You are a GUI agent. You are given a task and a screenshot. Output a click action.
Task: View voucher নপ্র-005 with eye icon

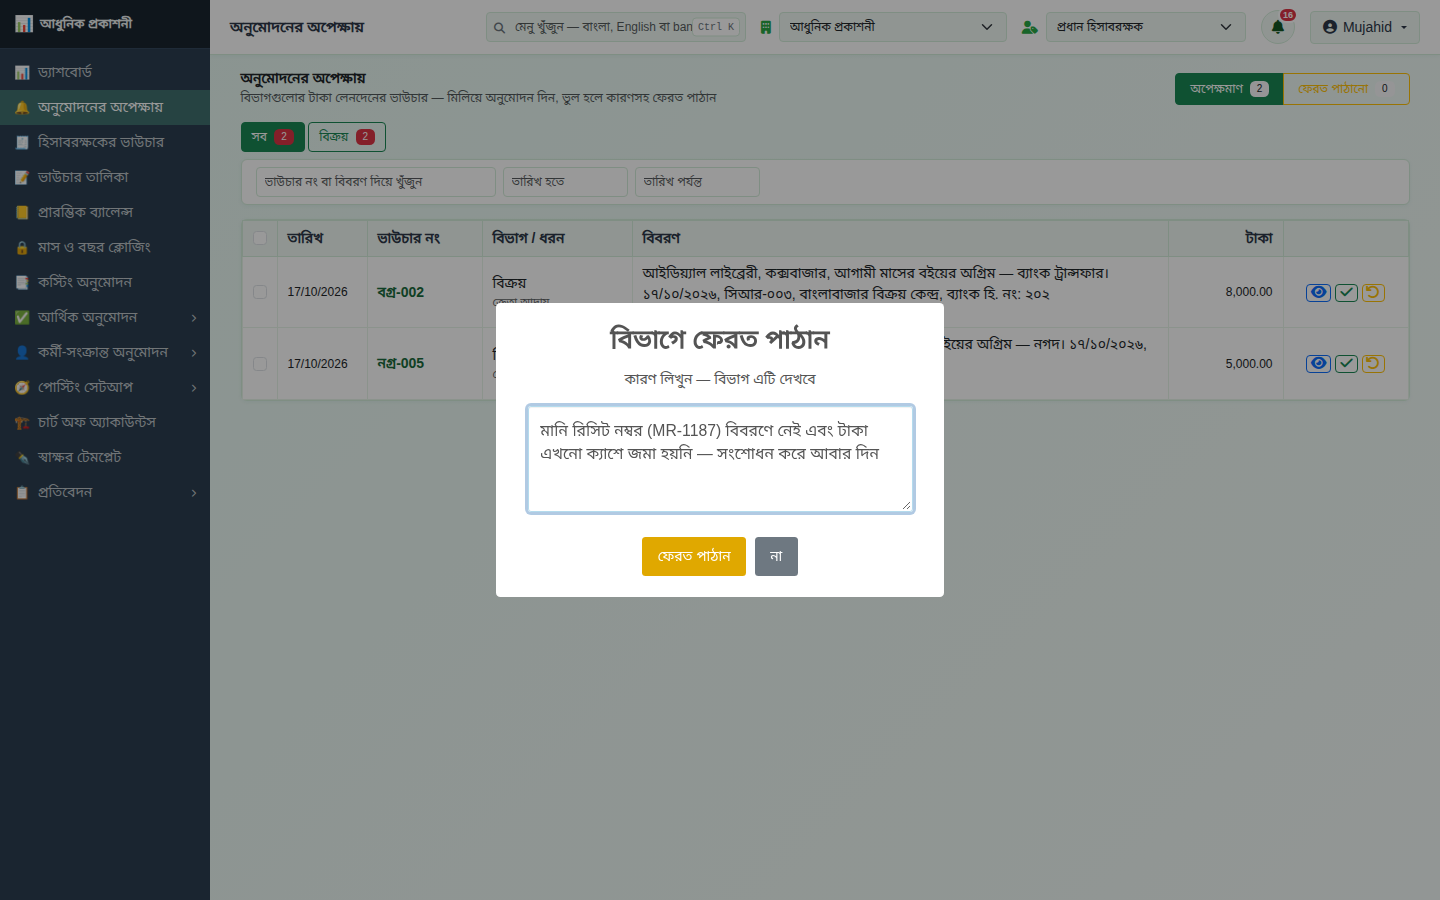(1318, 363)
